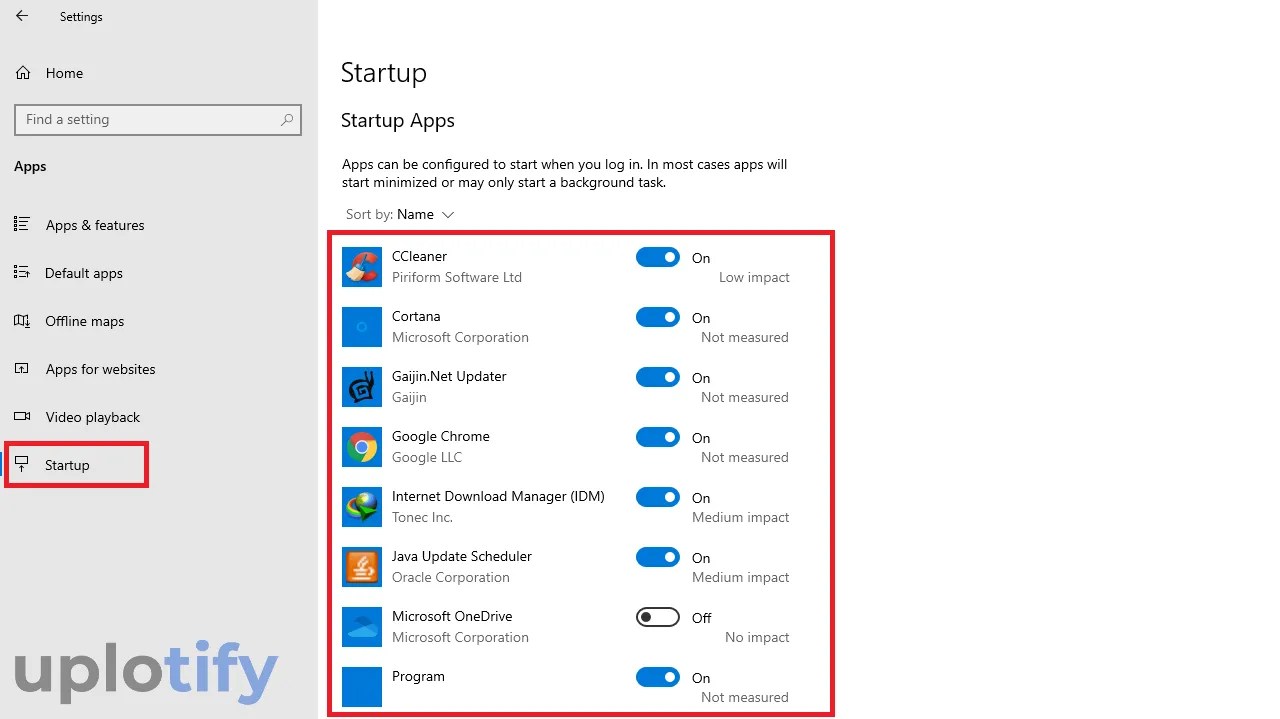The height and width of the screenshot is (719, 1280).
Task: Click the Java Update Scheduler icon
Action: (x=362, y=567)
